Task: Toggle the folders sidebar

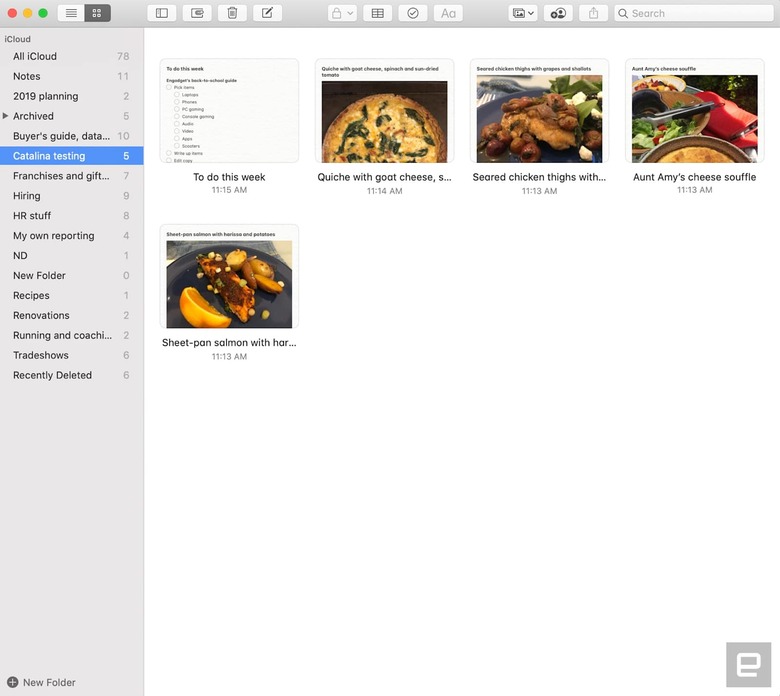Action: tap(162, 13)
